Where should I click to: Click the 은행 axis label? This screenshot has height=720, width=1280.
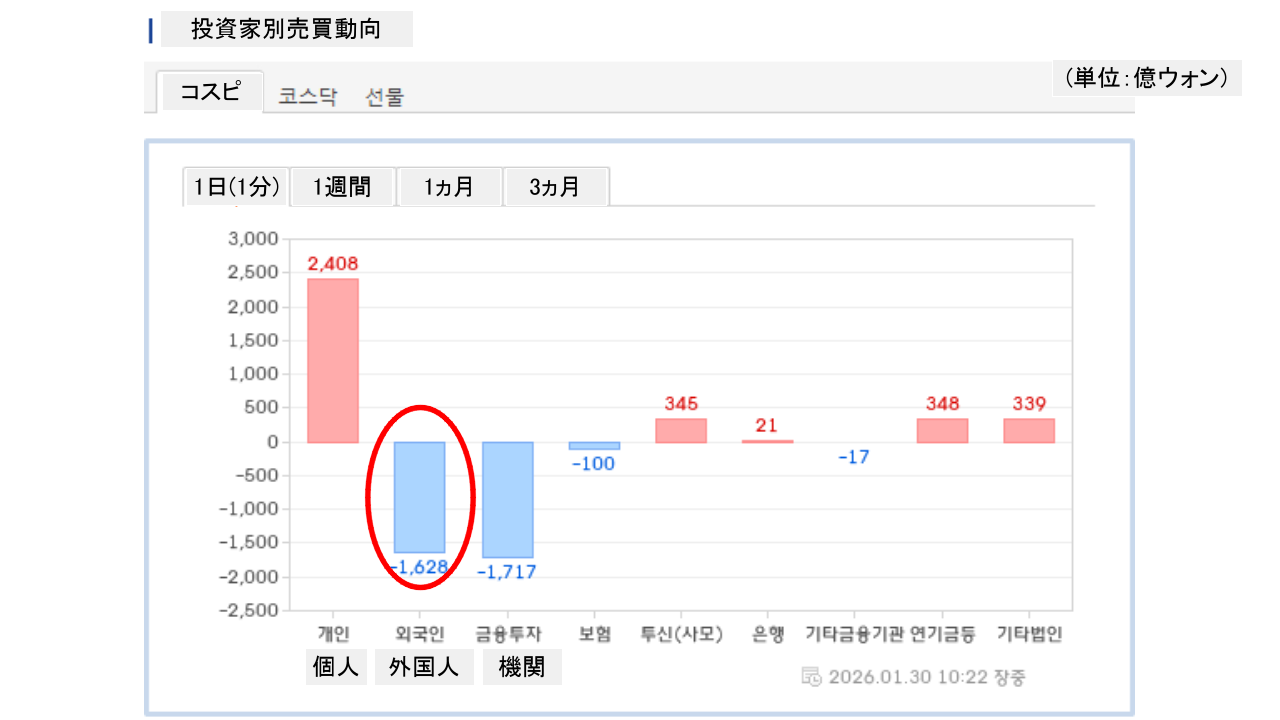pyautogui.click(x=768, y=634)
